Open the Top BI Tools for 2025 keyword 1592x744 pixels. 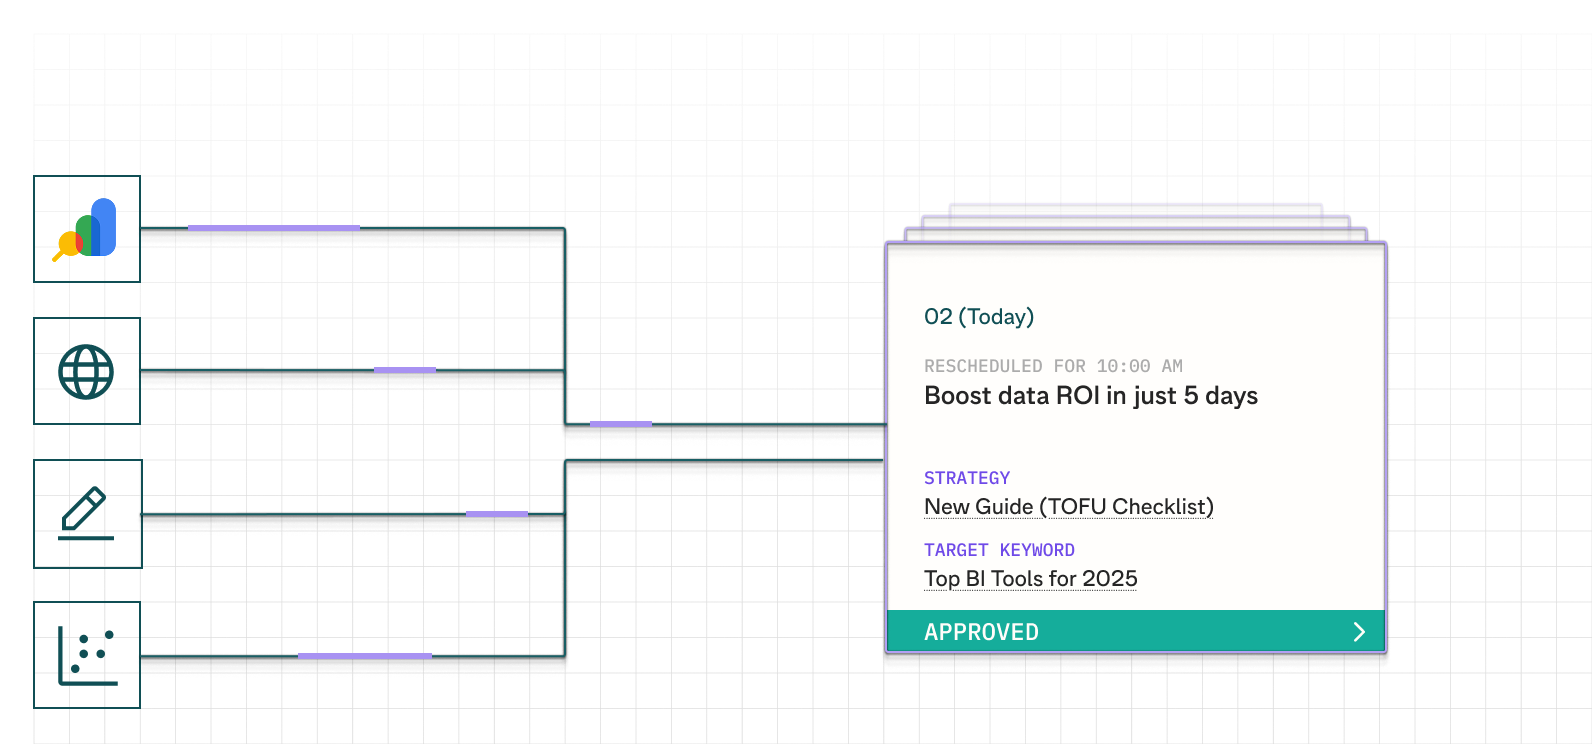(x=1030, y=579)
